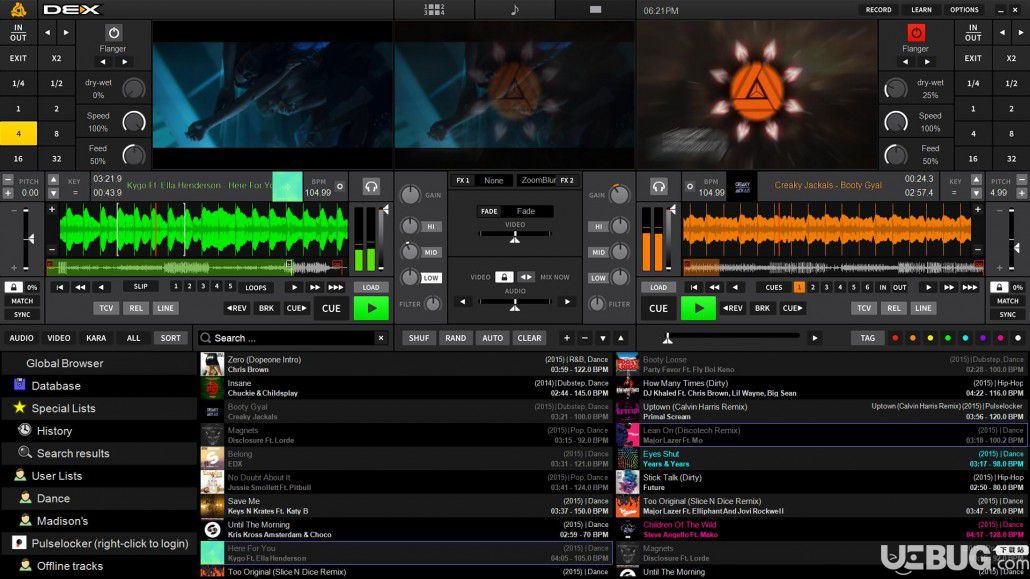
Task: Click right deck BRK button
Action: tap(762, 308)
